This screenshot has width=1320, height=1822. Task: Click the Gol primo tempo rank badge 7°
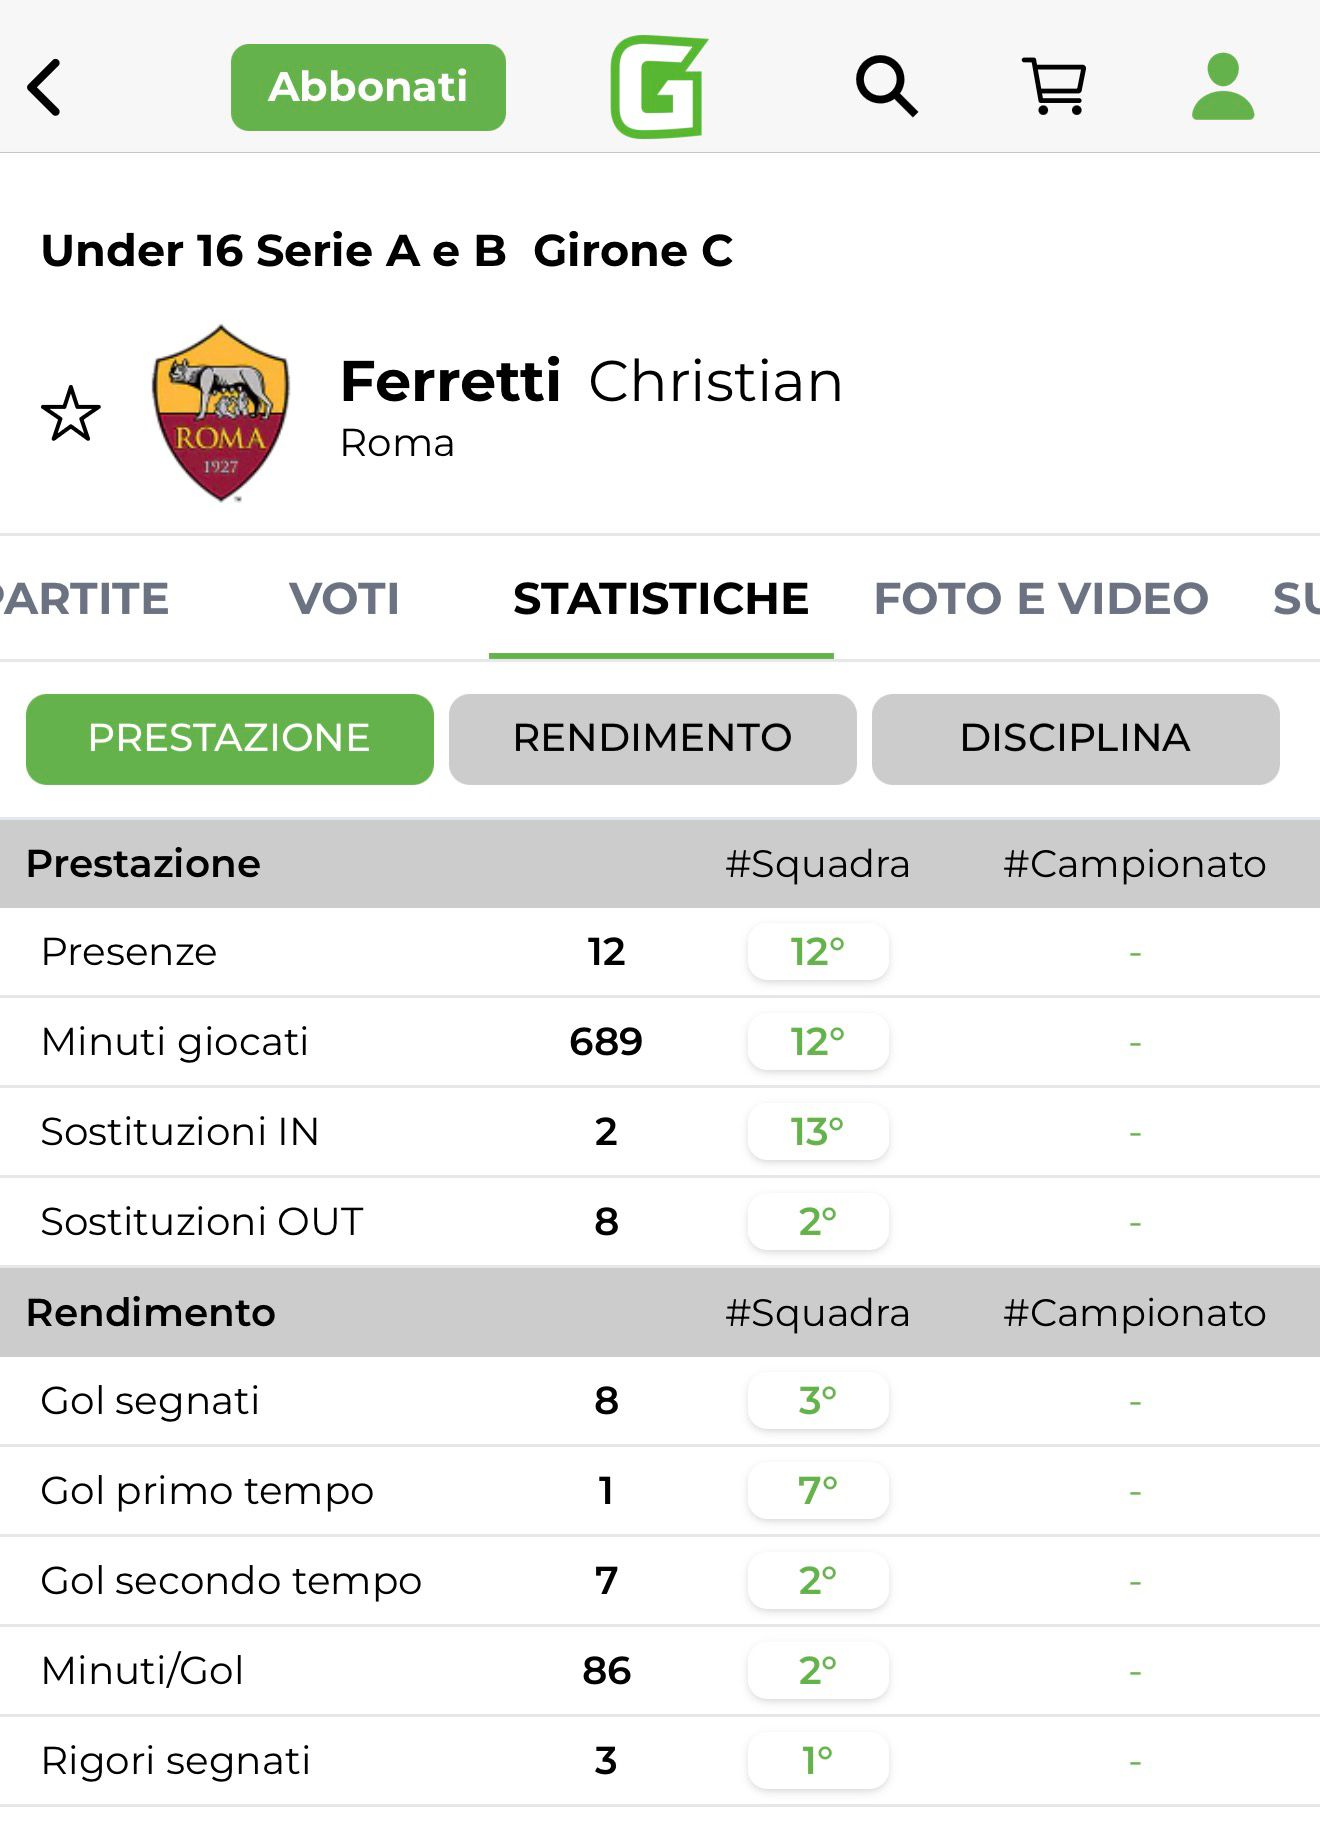817,1491
